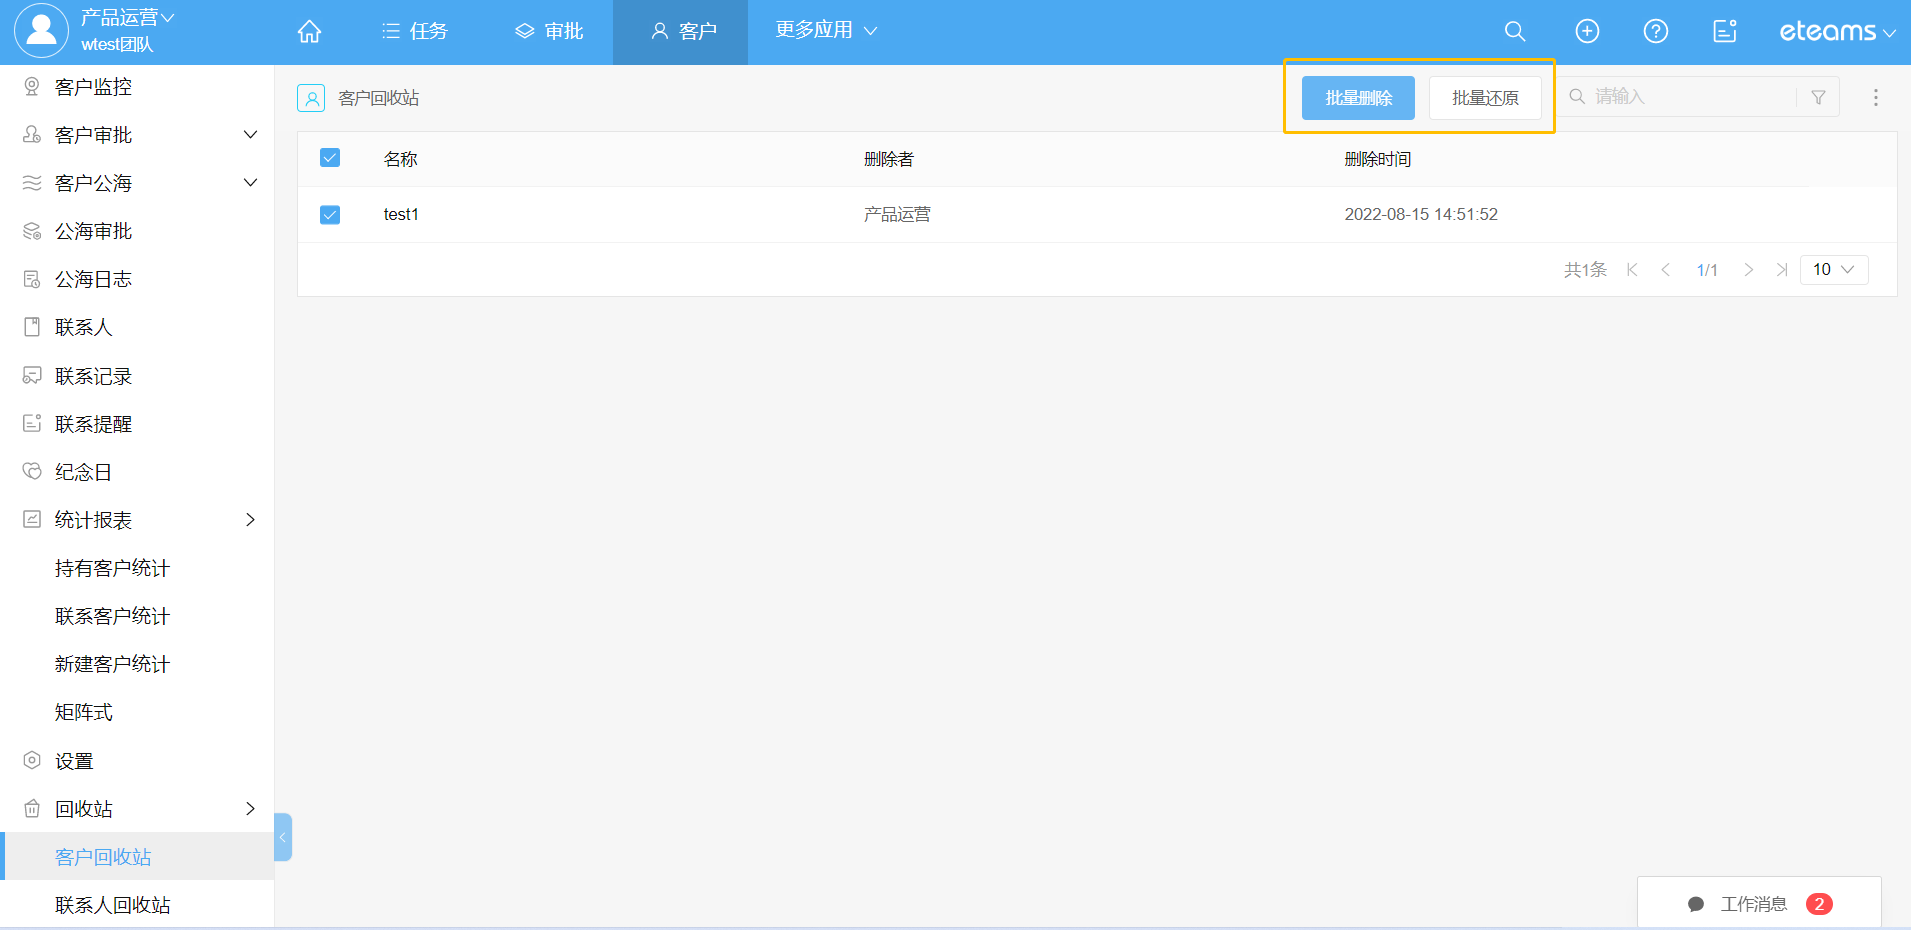1911x930 pixels.
Task: Uncheck the test1 row checkbox
Action: click(330, 215)
